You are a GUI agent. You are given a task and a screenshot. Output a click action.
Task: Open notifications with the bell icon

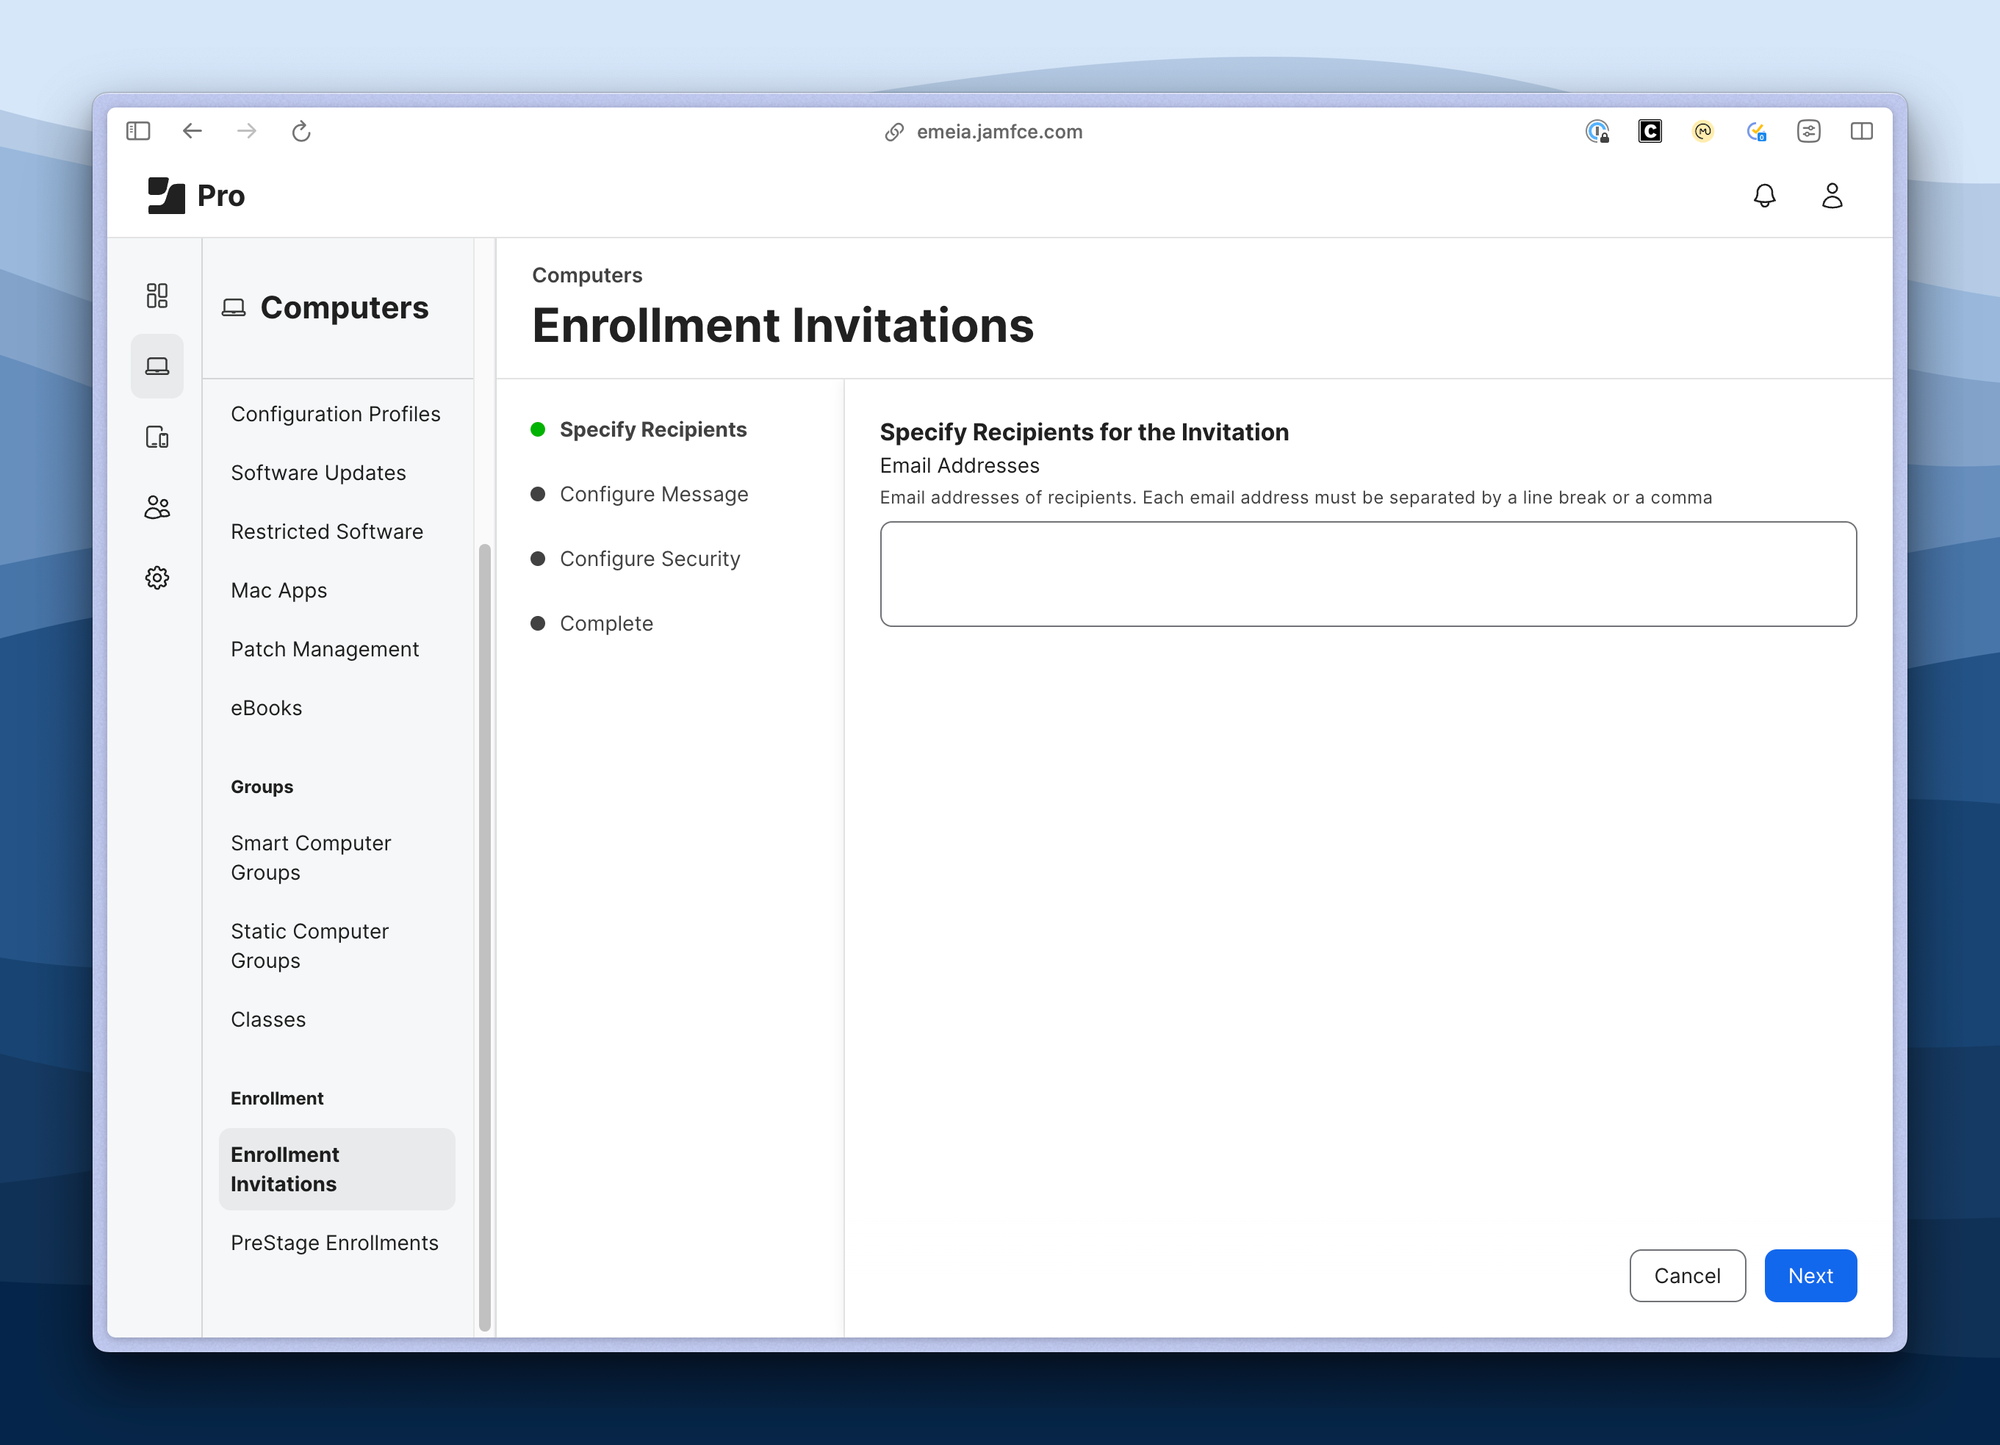1765,196
